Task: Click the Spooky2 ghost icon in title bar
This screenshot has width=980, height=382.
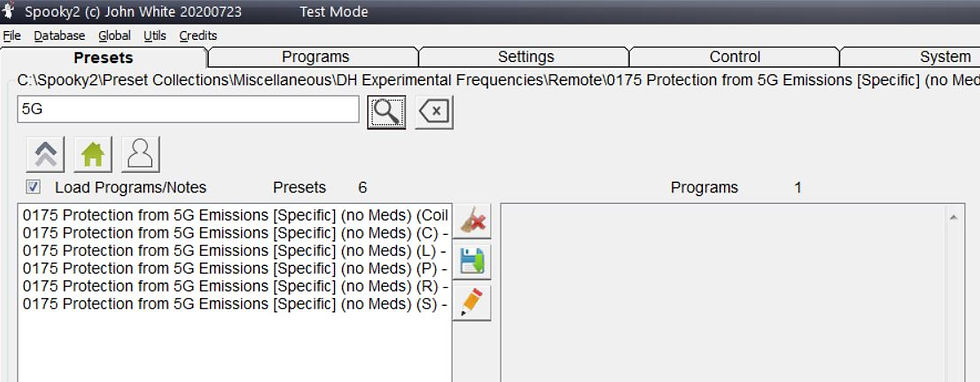Action: tap(9, 11)
